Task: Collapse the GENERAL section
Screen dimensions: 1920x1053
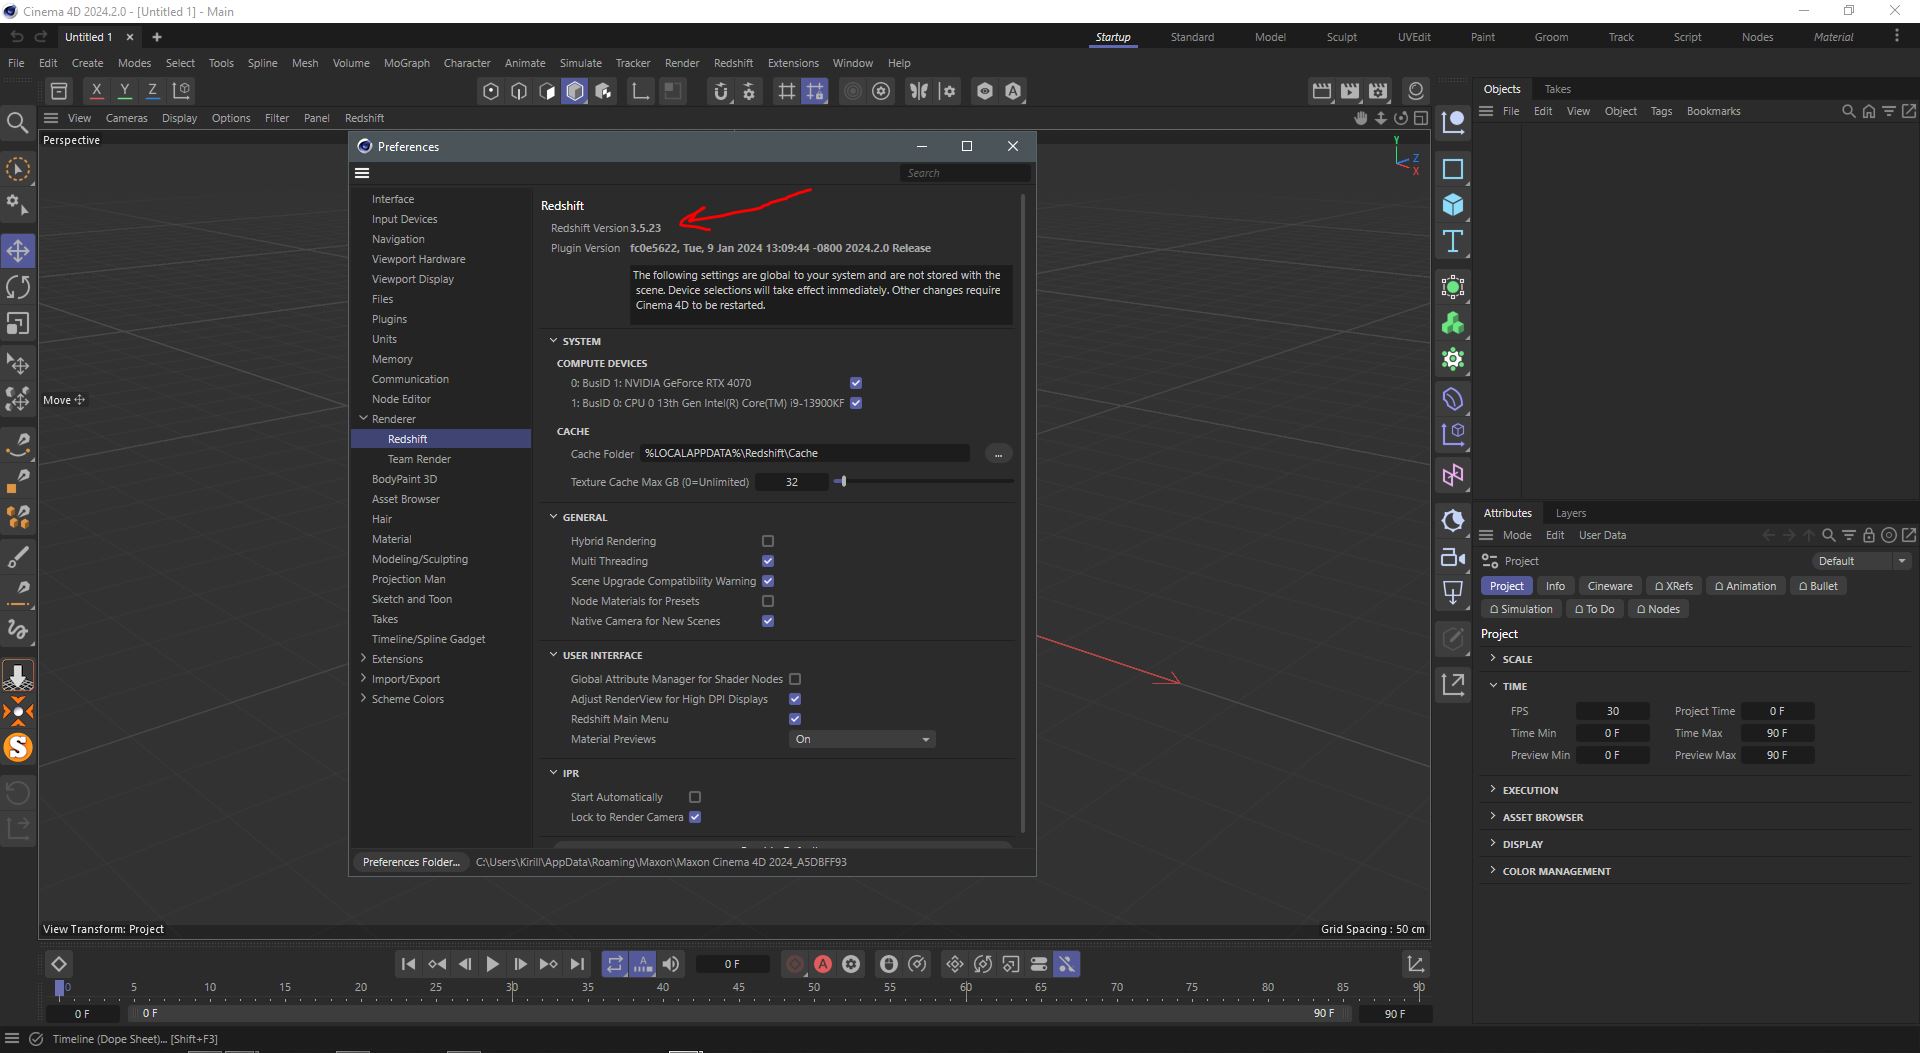Action: pyautogui.click(x=553, y=517)
